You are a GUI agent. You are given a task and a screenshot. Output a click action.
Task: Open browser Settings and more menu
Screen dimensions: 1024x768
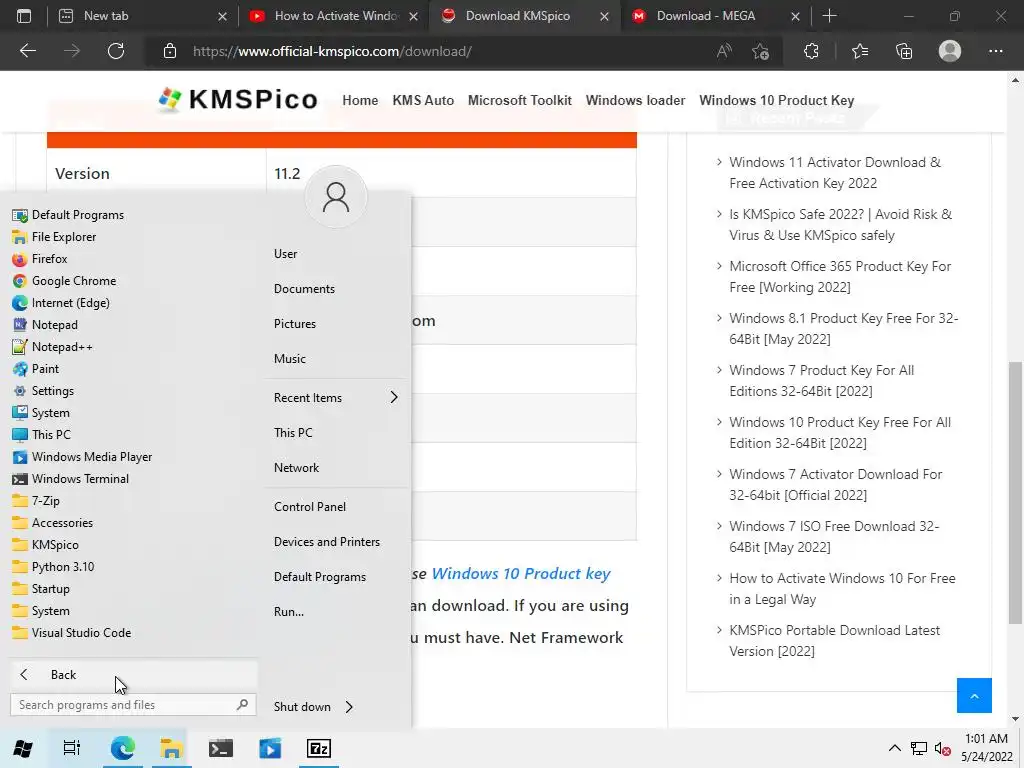(x=995, y=51)
